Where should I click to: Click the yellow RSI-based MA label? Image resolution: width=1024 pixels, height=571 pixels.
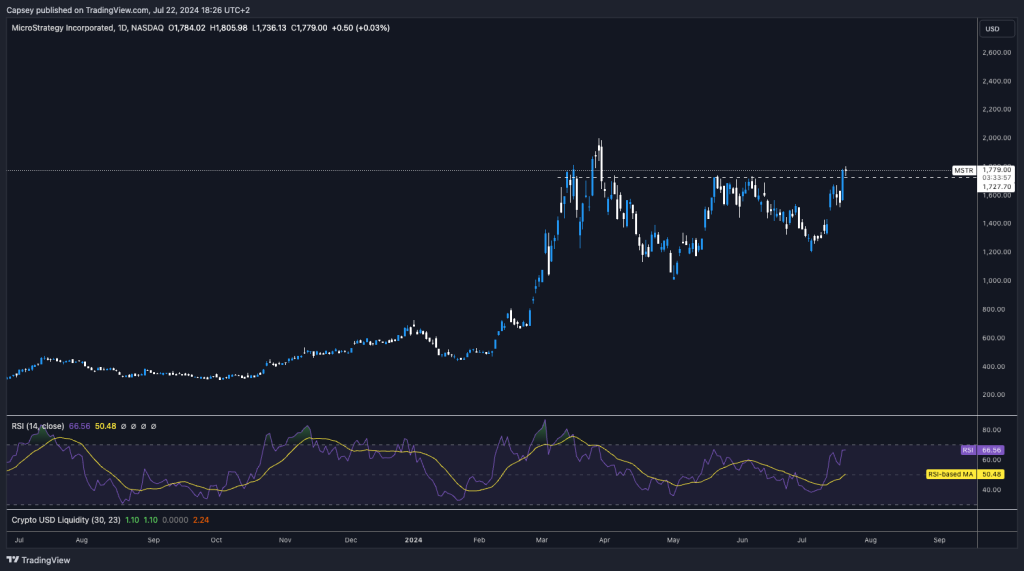(950, 474)
